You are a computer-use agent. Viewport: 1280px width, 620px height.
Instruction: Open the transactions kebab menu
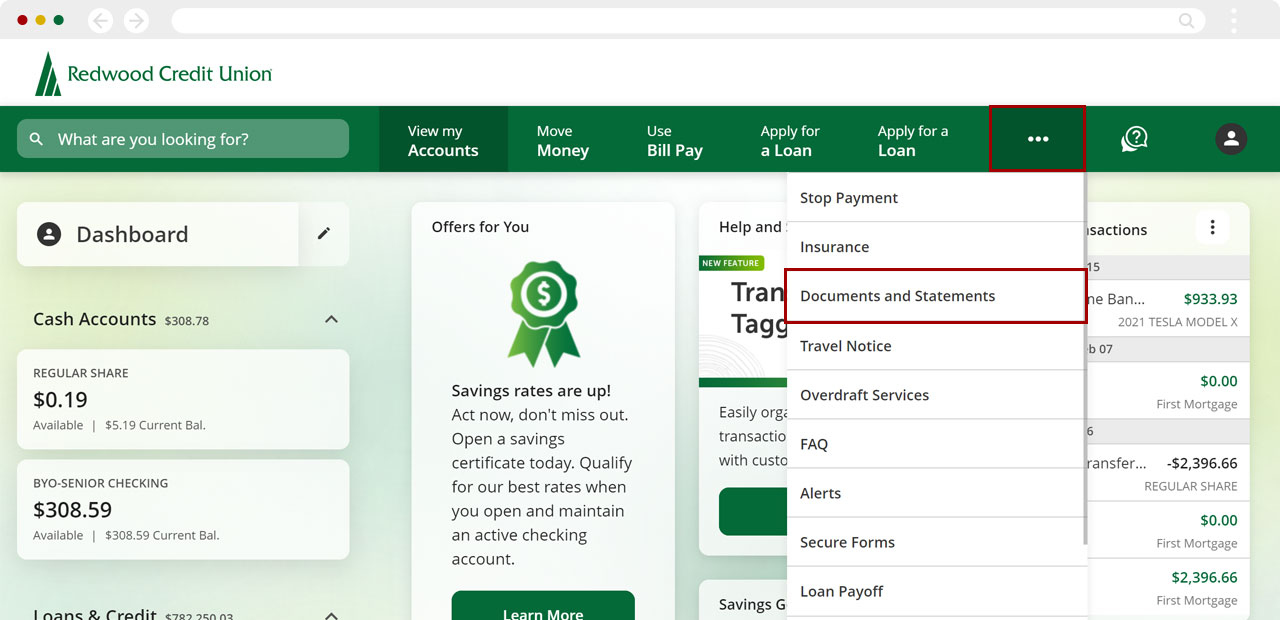(x=1212, y=228)
